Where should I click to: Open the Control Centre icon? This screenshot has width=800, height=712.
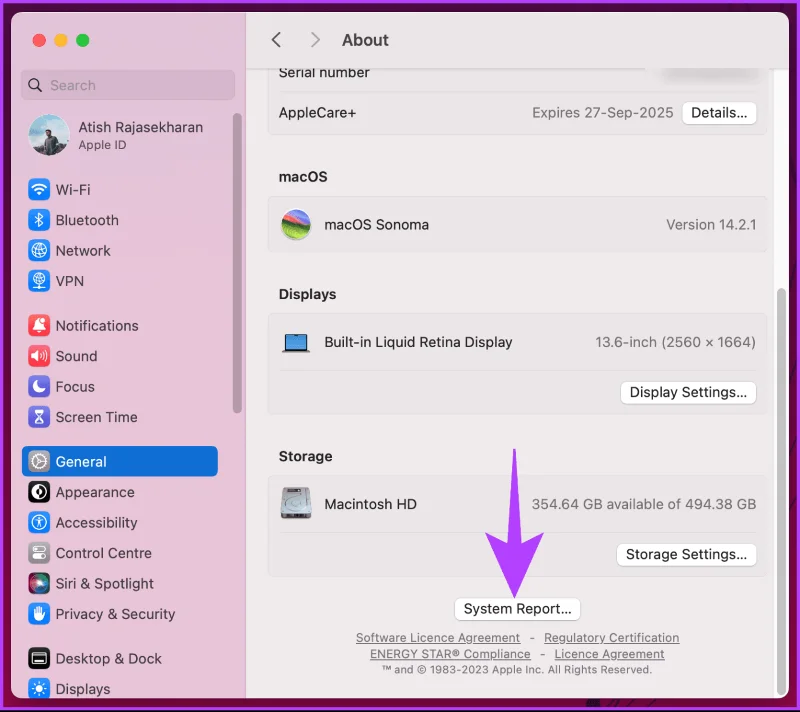pos(39,553)
